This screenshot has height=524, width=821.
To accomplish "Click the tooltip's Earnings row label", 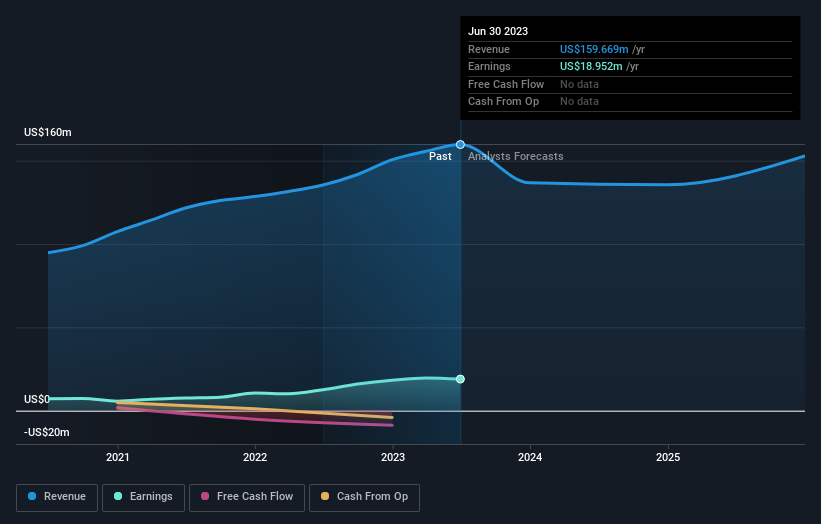I will click(489, 66).
